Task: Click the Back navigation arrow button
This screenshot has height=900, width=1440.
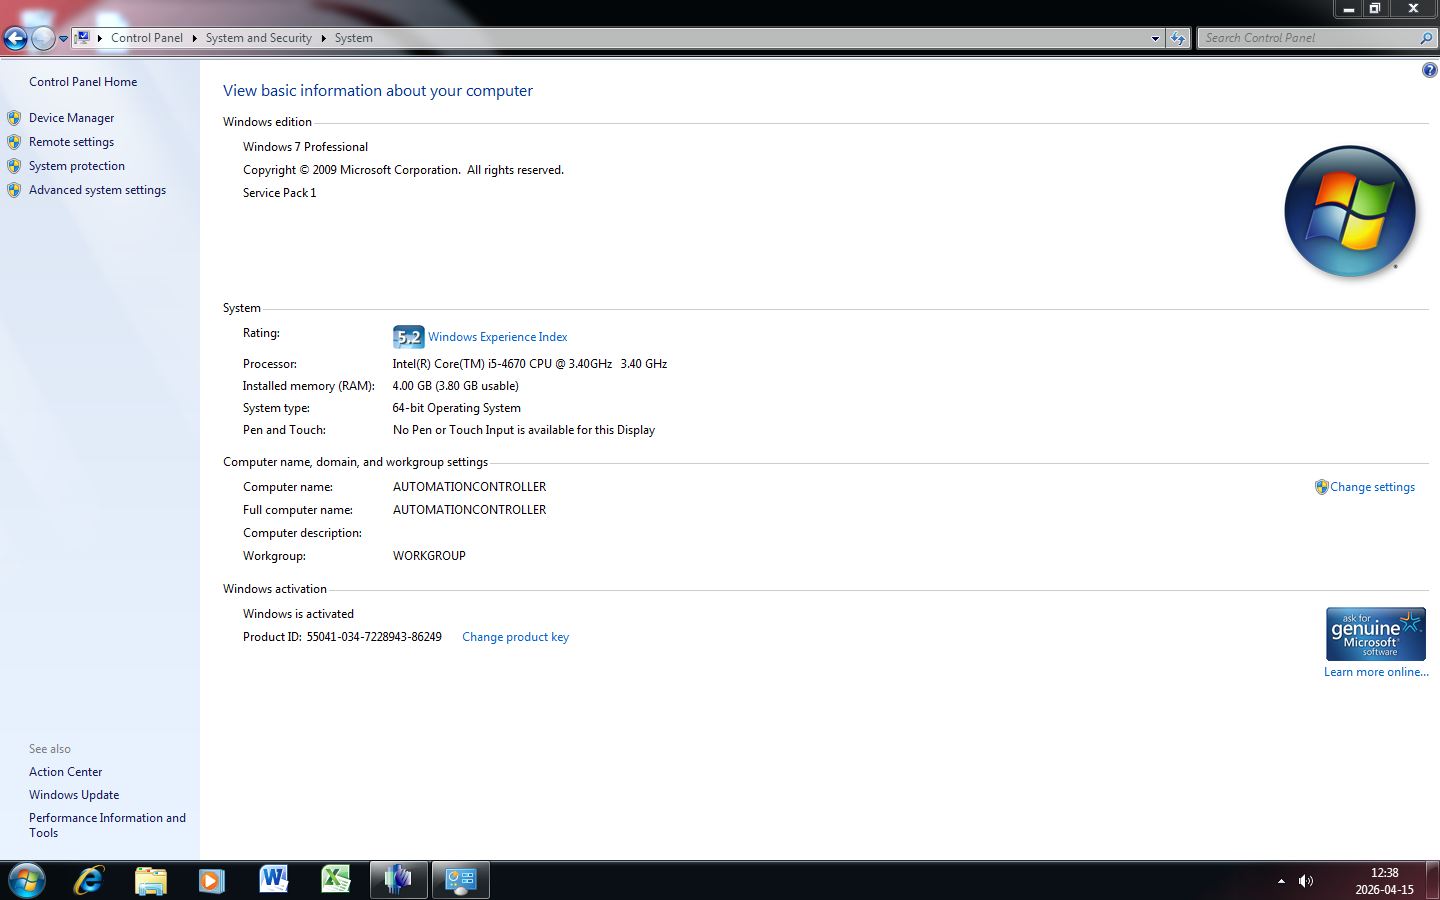Action: click(x=15, y=39)
